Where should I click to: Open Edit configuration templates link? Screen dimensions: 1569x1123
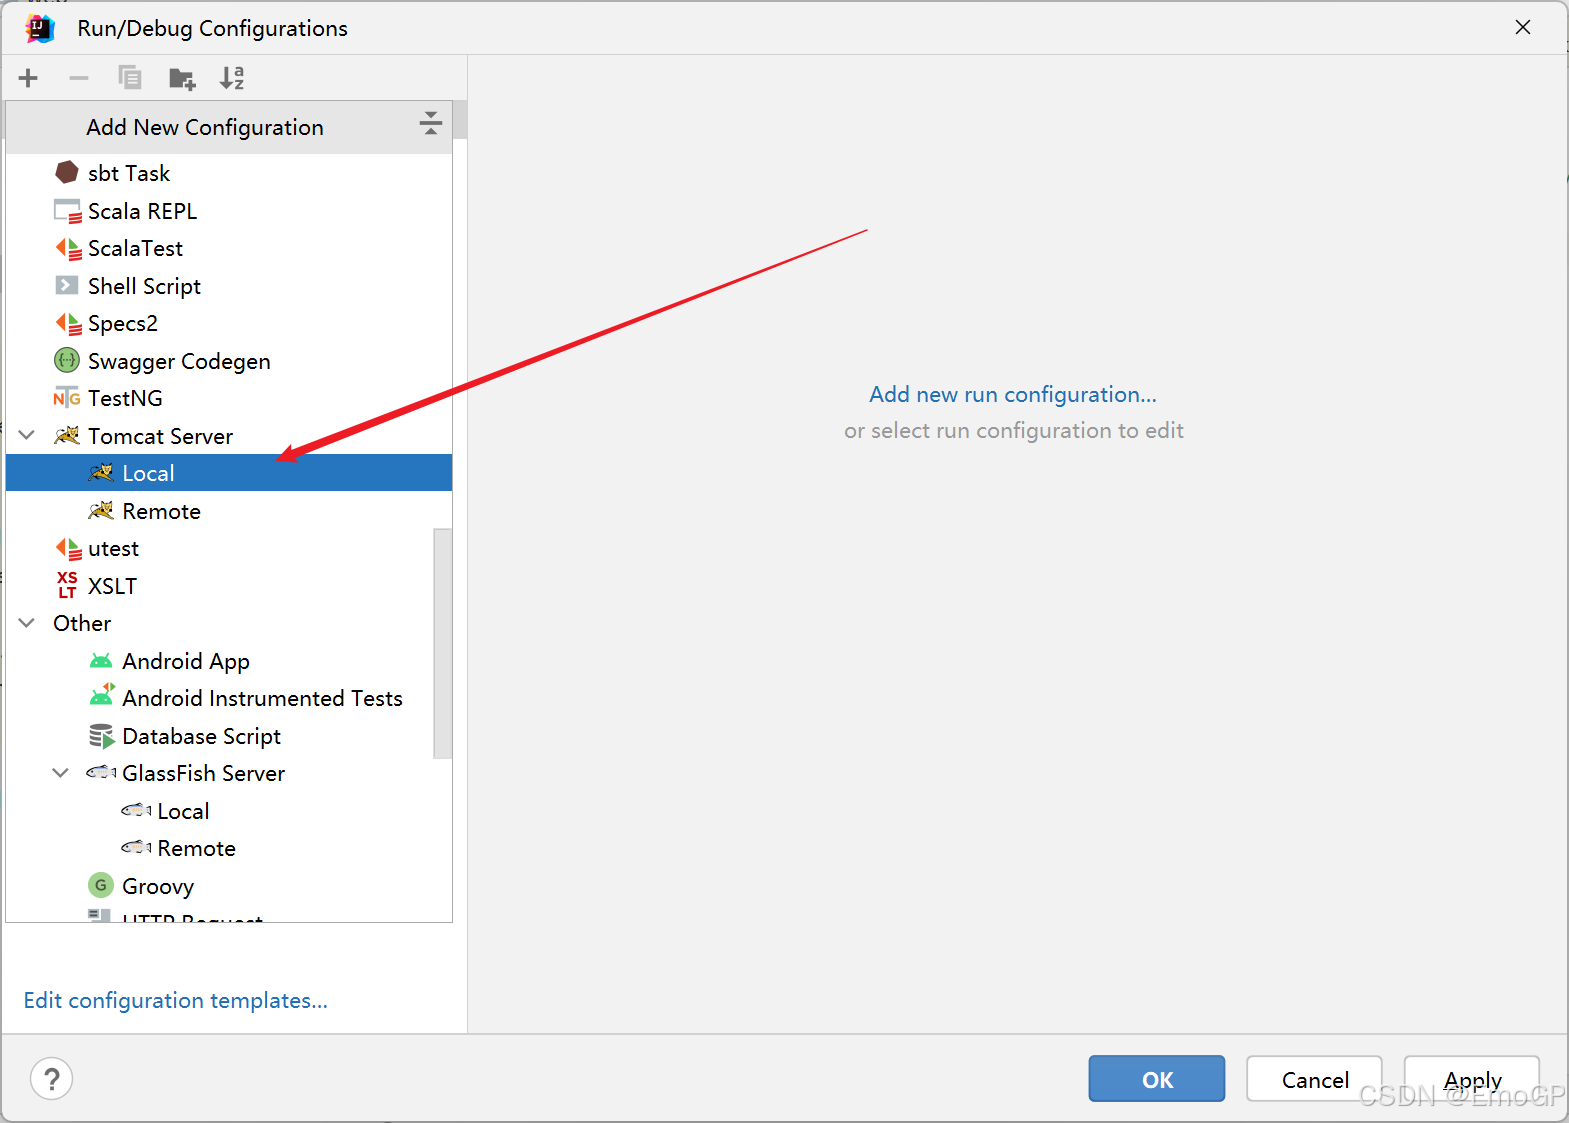click(176, 1000)
